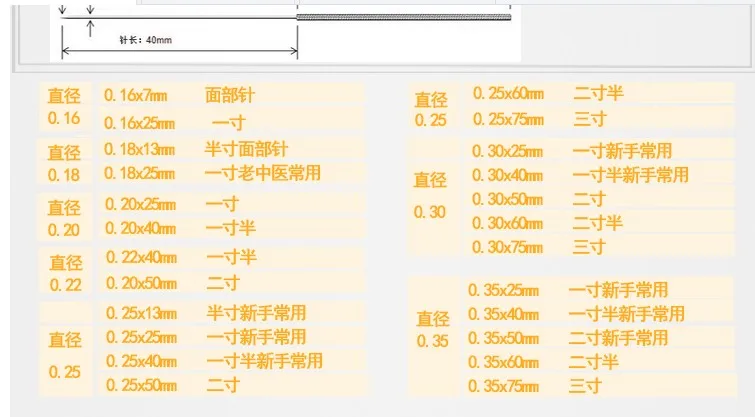
Task: Click the 0.25x40mm size cell
Action: (141, 361)
